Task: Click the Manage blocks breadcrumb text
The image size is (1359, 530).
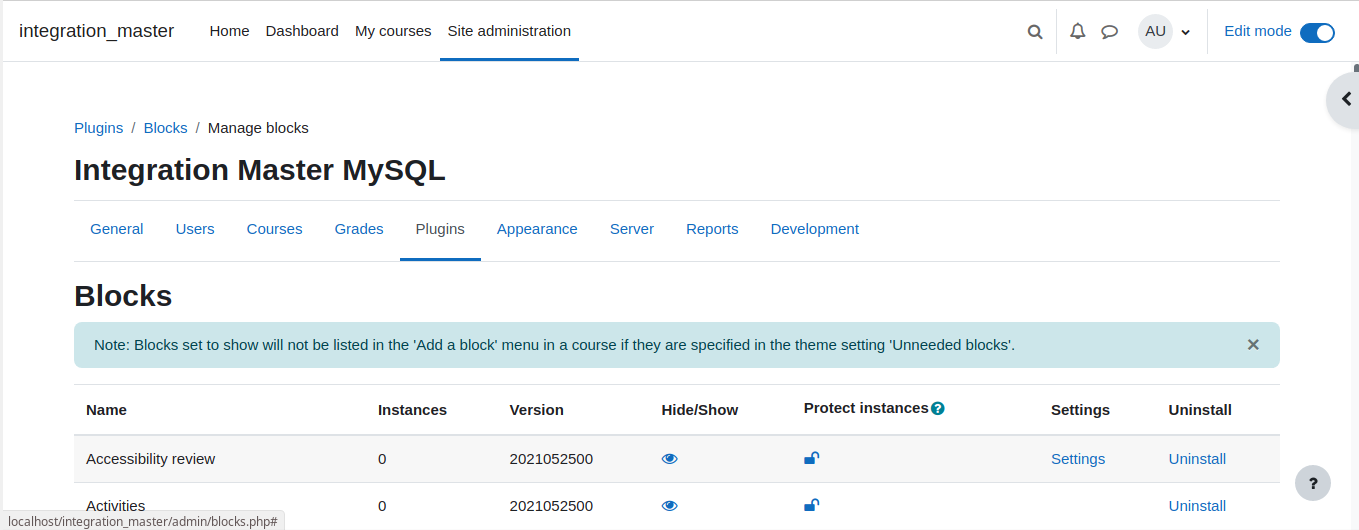Action: click(x=258, y=128)
